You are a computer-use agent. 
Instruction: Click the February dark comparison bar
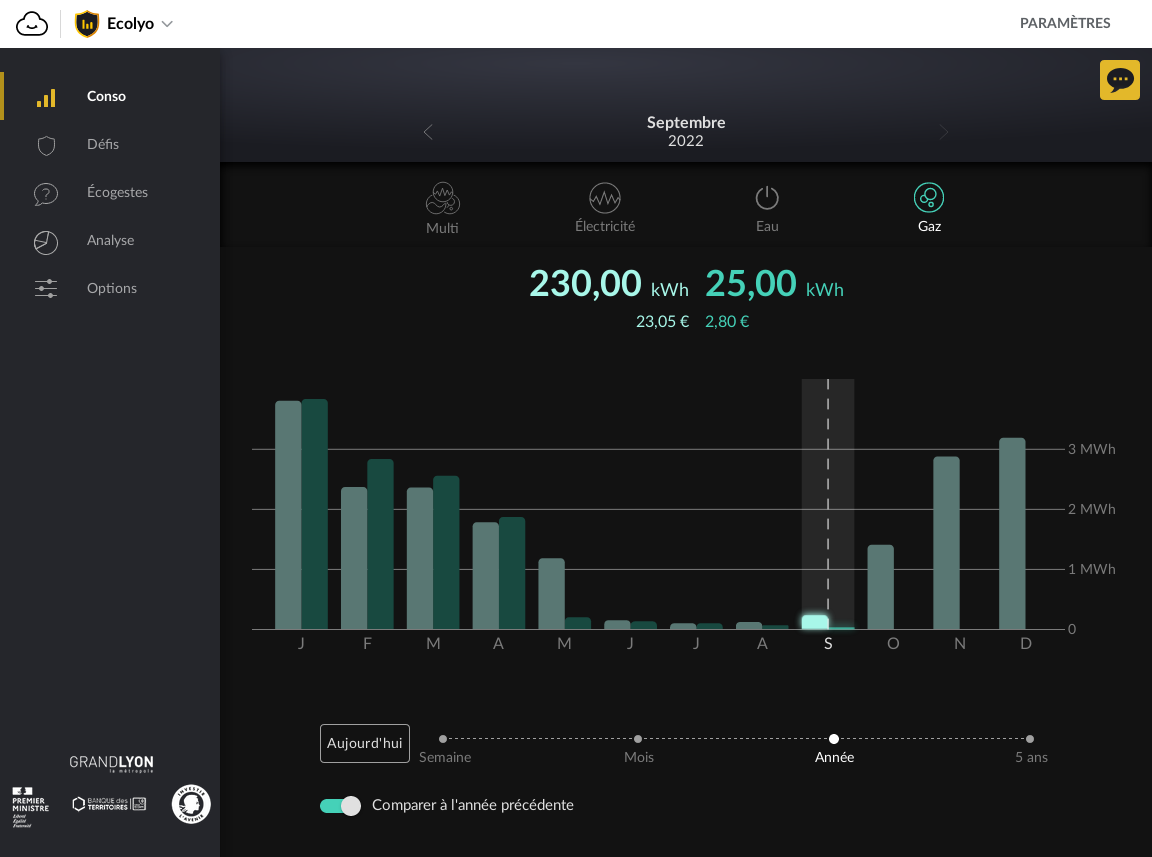(x=381, y=545)
